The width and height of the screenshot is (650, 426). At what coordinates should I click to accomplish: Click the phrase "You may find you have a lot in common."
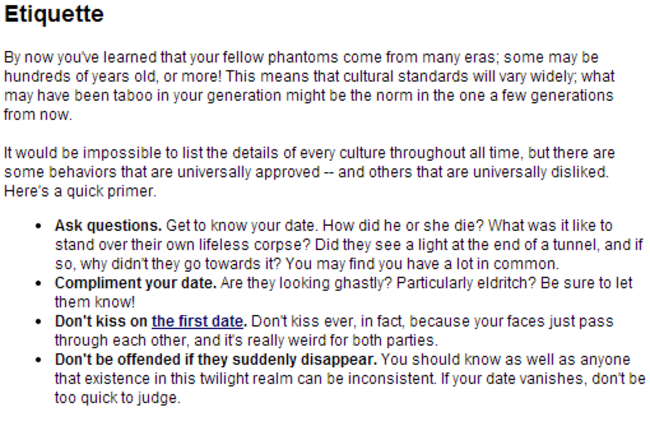tap(422, 264)
